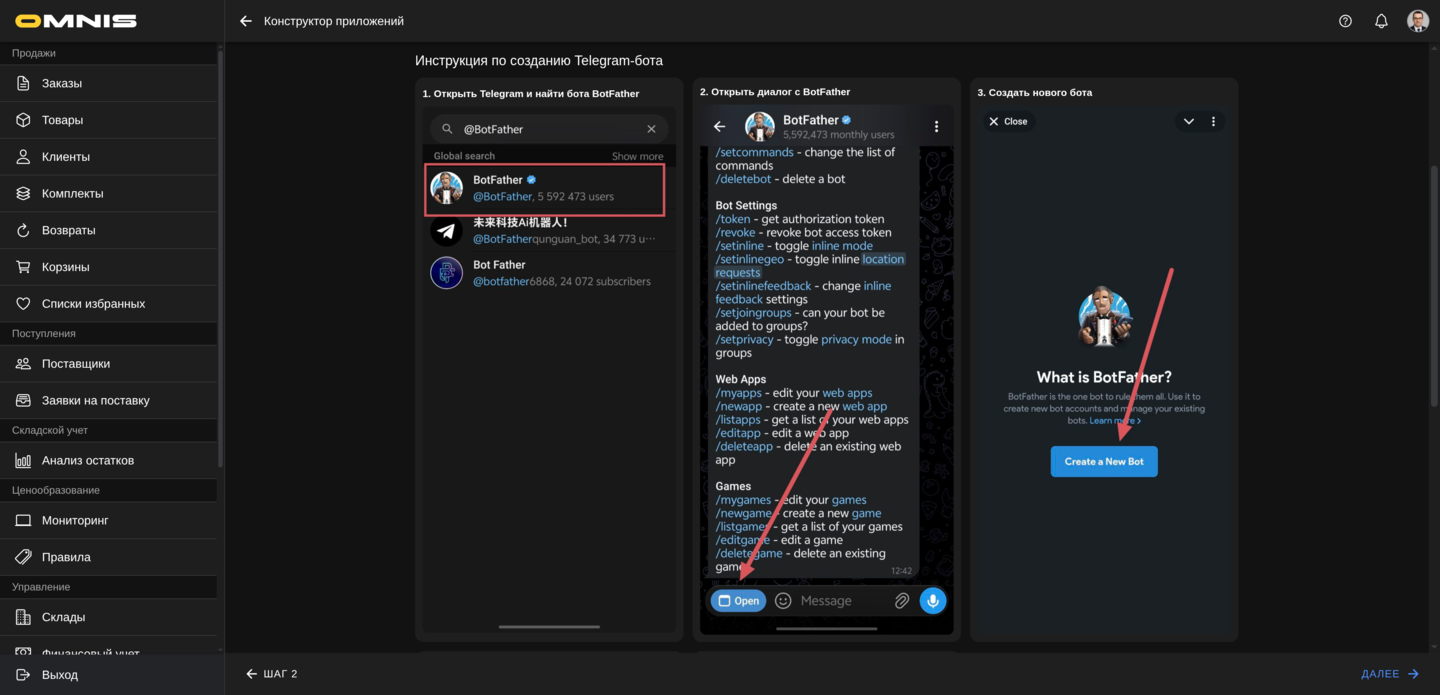Expand the chevron dropdown in step 3 screenshot
Screen dimensions: 1440x695
point(1188,121)
